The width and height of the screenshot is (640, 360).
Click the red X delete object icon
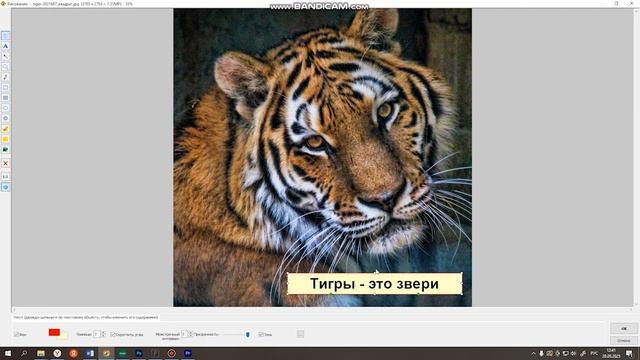[x=5, y=163]
